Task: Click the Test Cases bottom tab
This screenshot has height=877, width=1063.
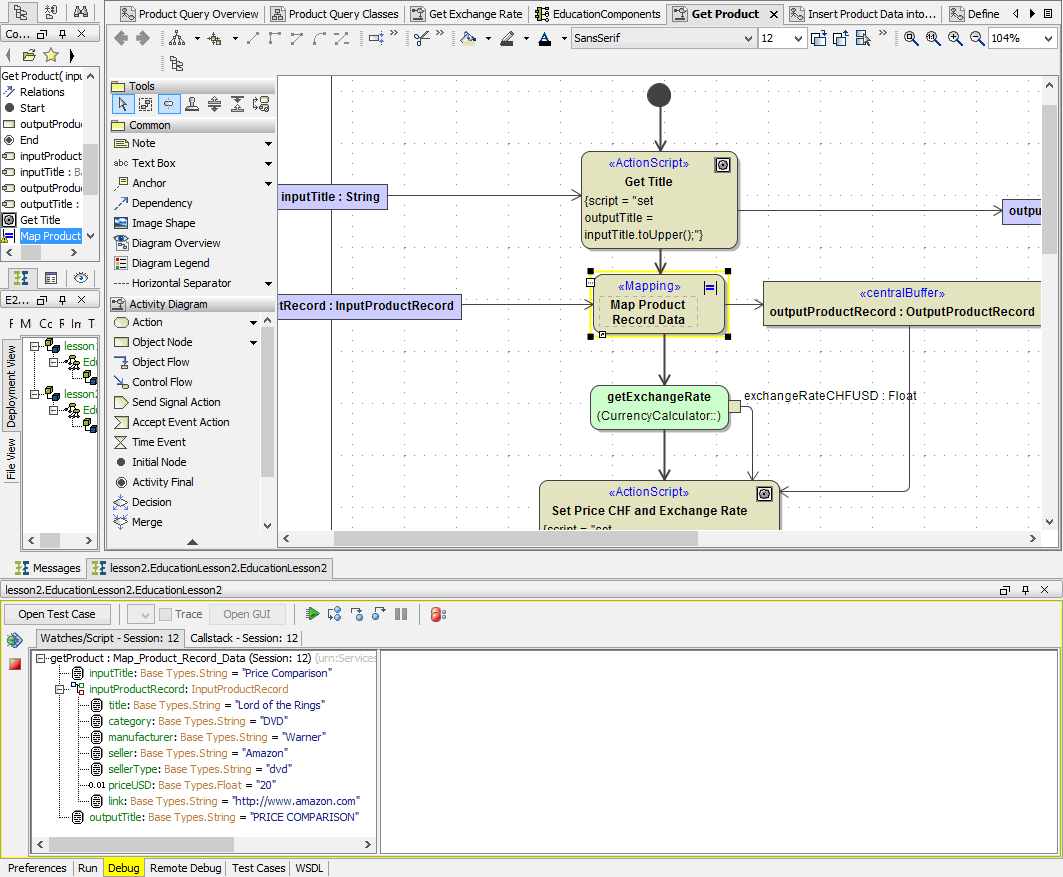Action: 258,868
